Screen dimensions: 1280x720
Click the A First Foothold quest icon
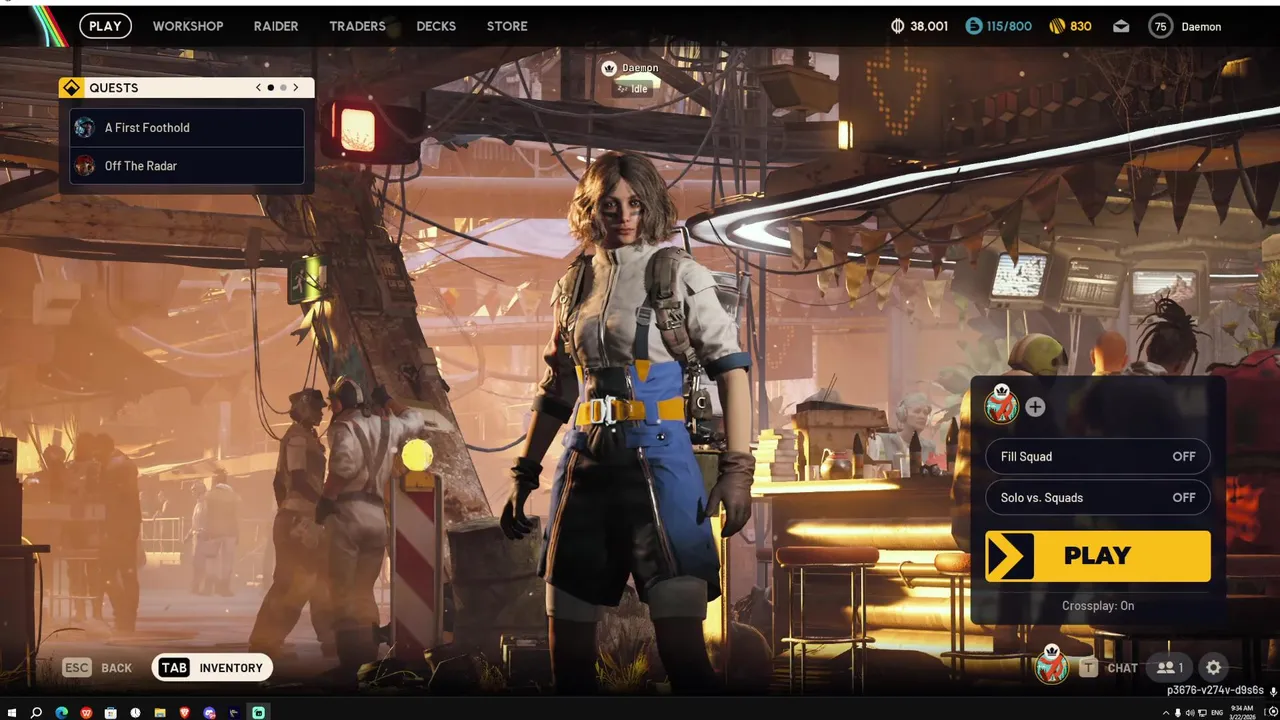click(x=85, y=128)
